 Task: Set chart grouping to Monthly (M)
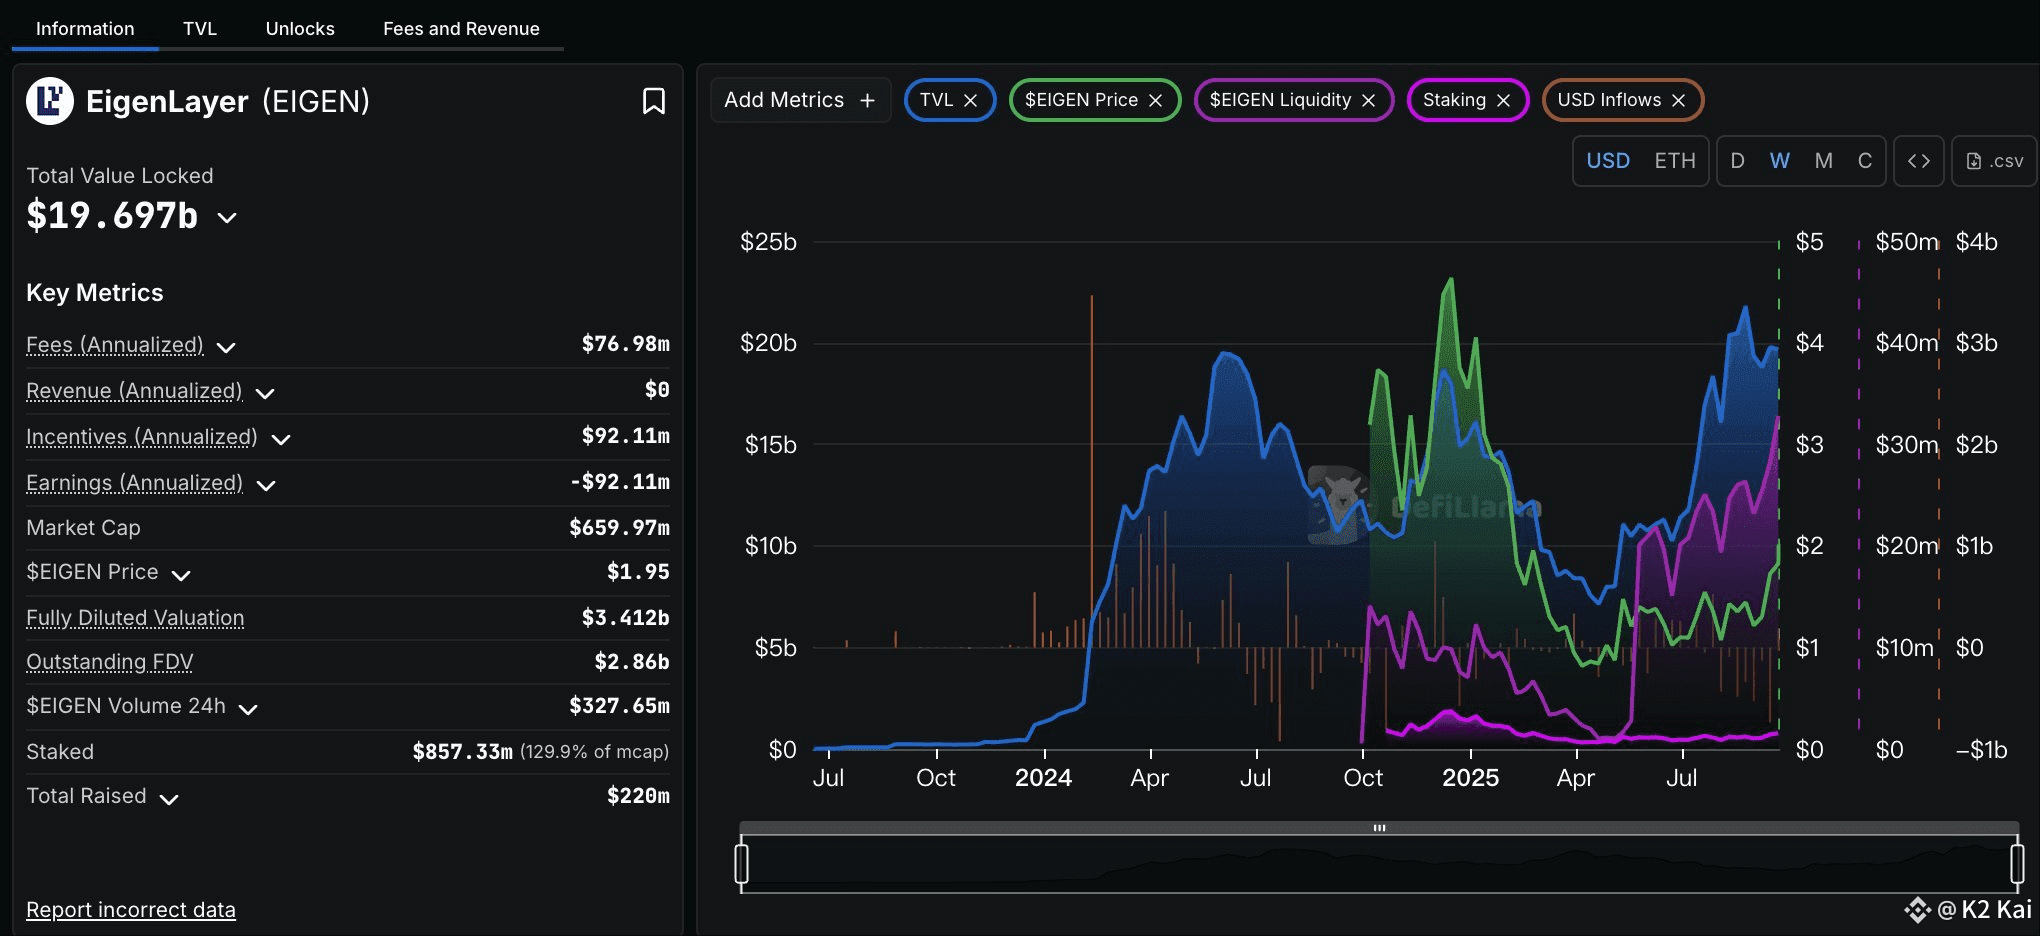1823,161
